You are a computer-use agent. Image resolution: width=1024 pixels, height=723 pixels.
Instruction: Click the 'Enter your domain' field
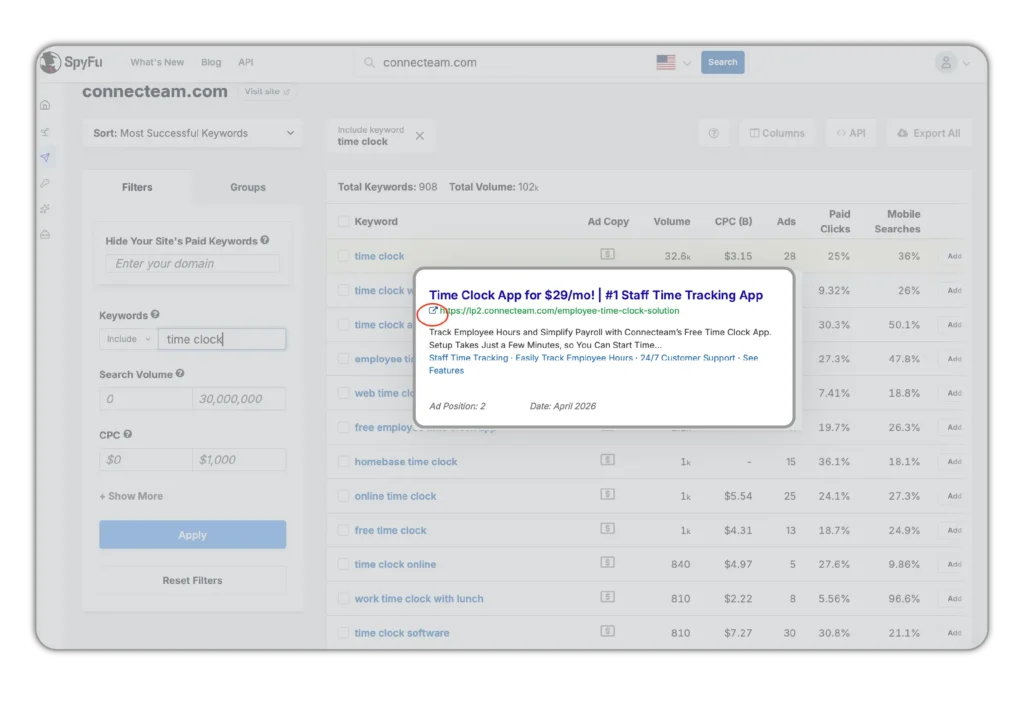pos(193,264)
